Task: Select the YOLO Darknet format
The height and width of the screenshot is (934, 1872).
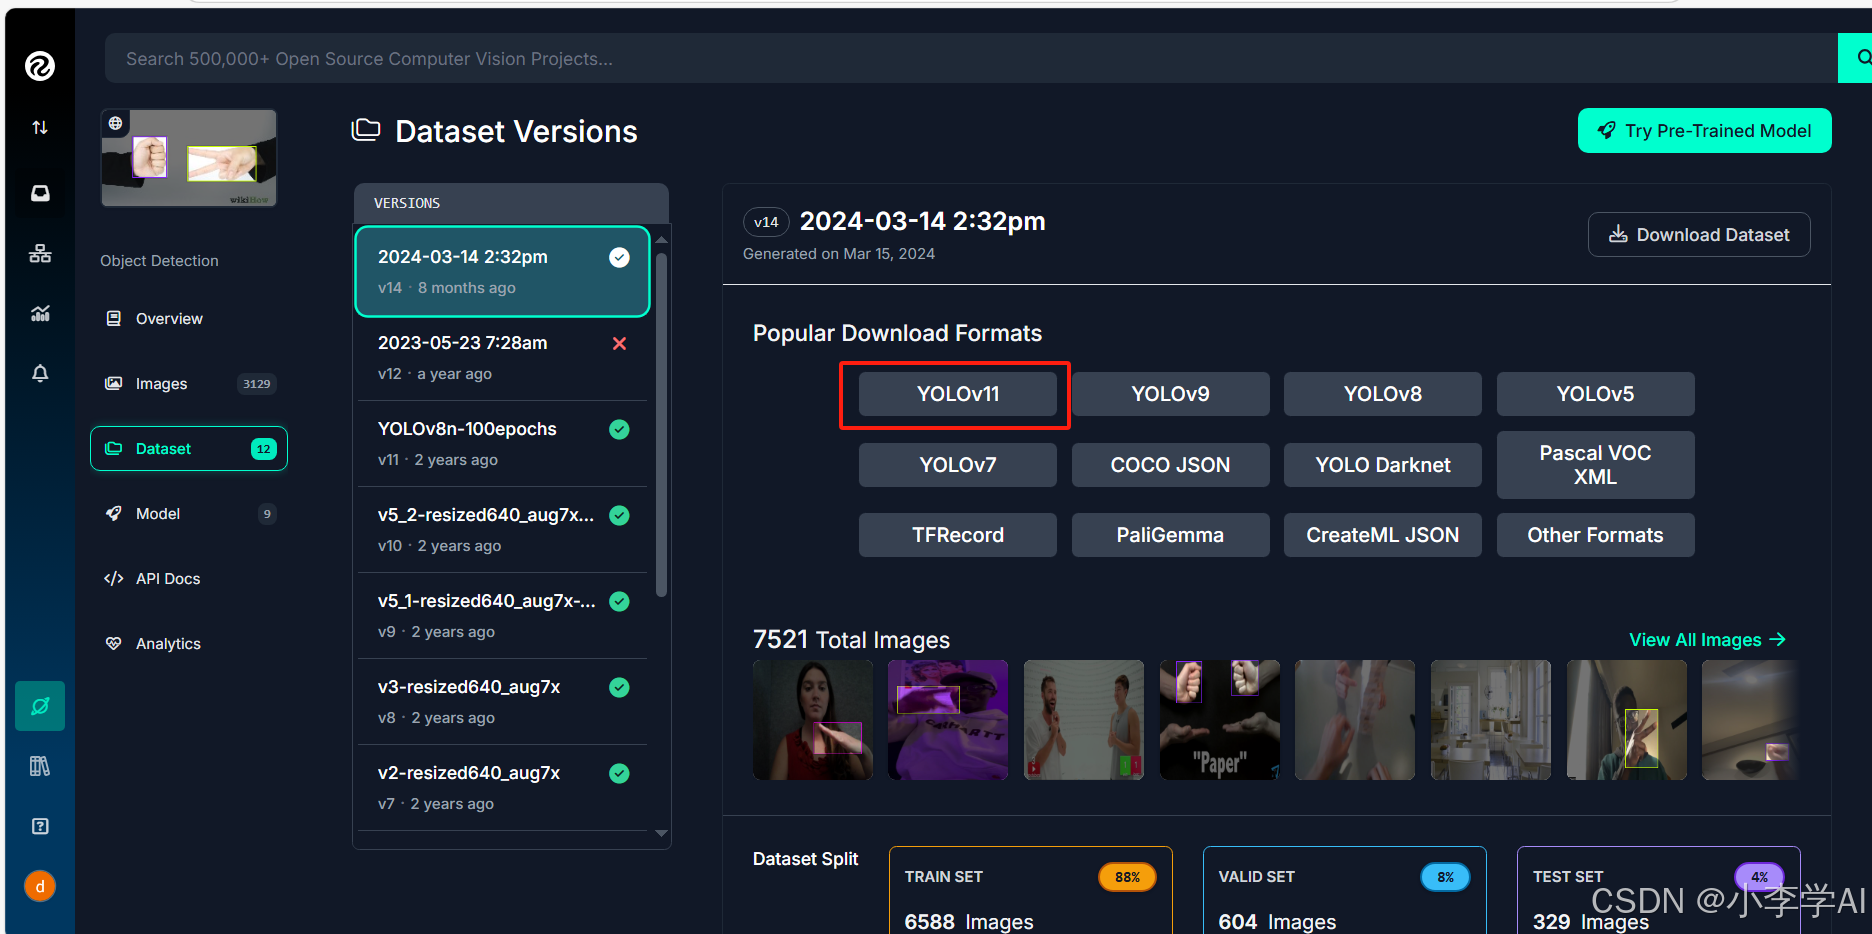Action: tap(1383, 465)
